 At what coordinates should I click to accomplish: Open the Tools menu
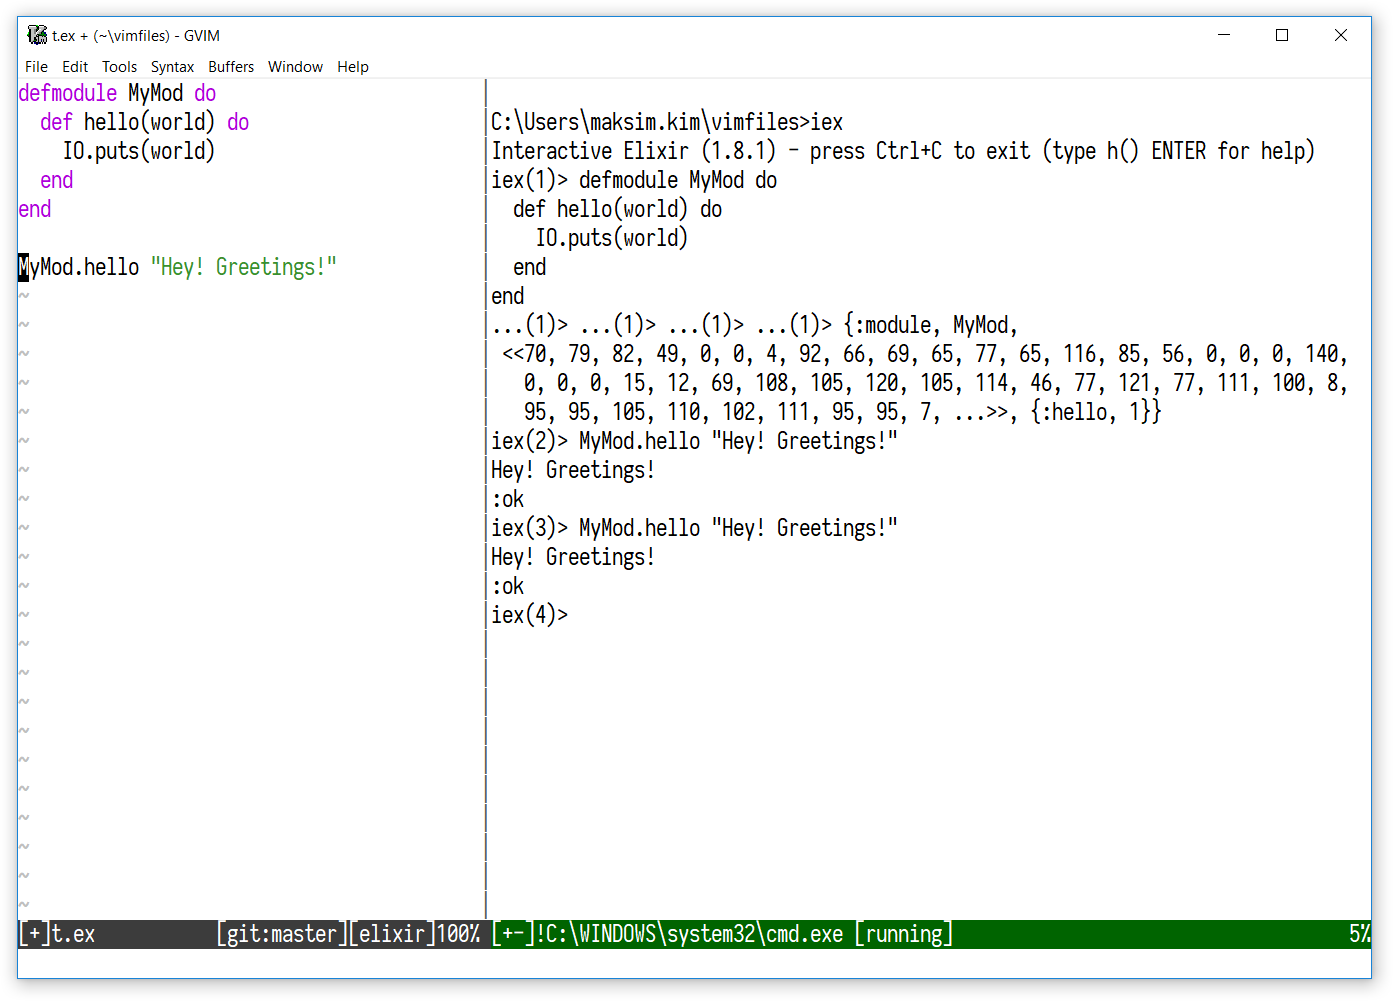tap(119, 67)
